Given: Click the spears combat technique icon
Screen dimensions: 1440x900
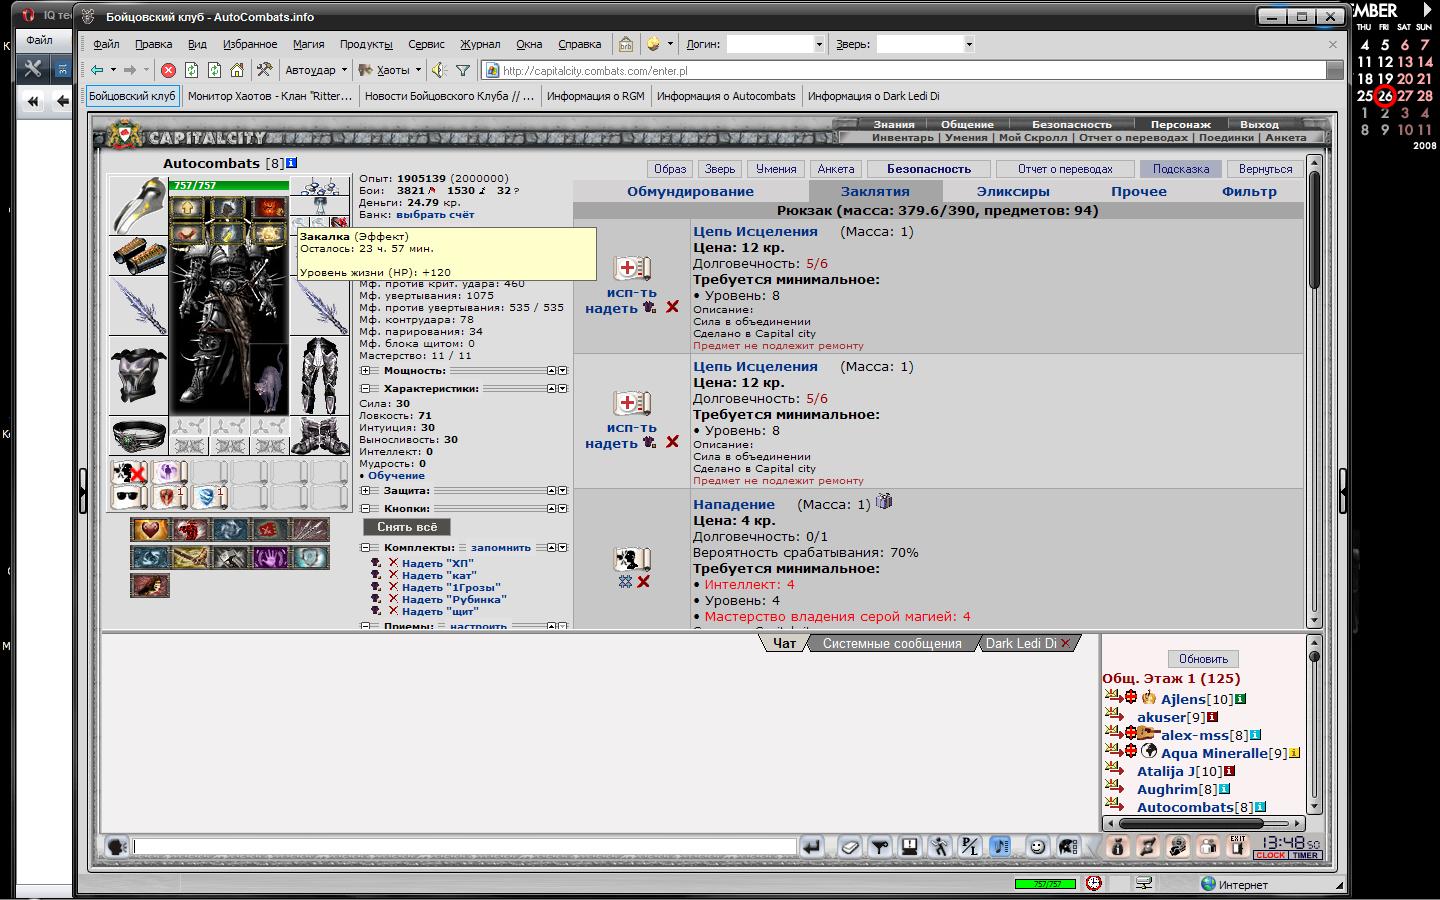Looking at the screenshot, I should [310, 531].
